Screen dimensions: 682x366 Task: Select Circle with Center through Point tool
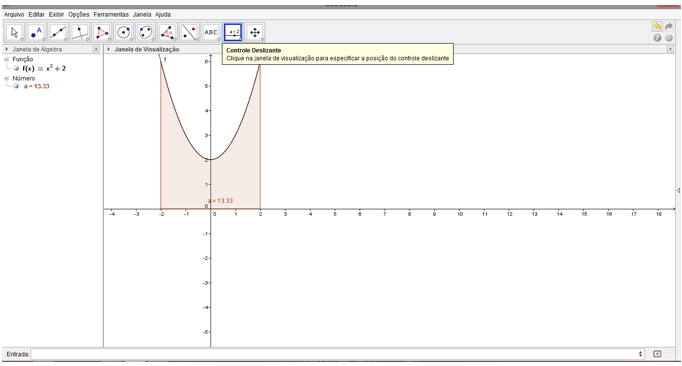coord(124,32)
